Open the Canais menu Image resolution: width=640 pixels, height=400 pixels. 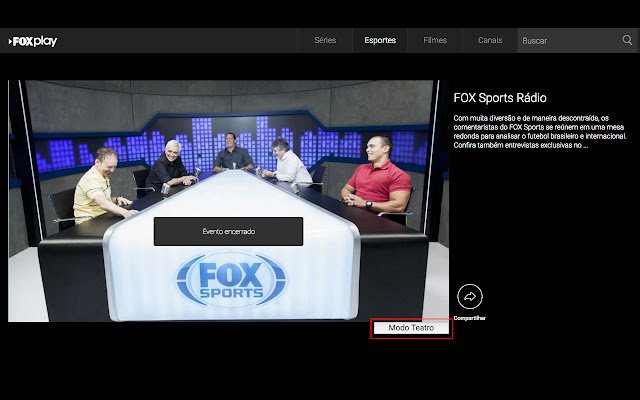[490, 40]
